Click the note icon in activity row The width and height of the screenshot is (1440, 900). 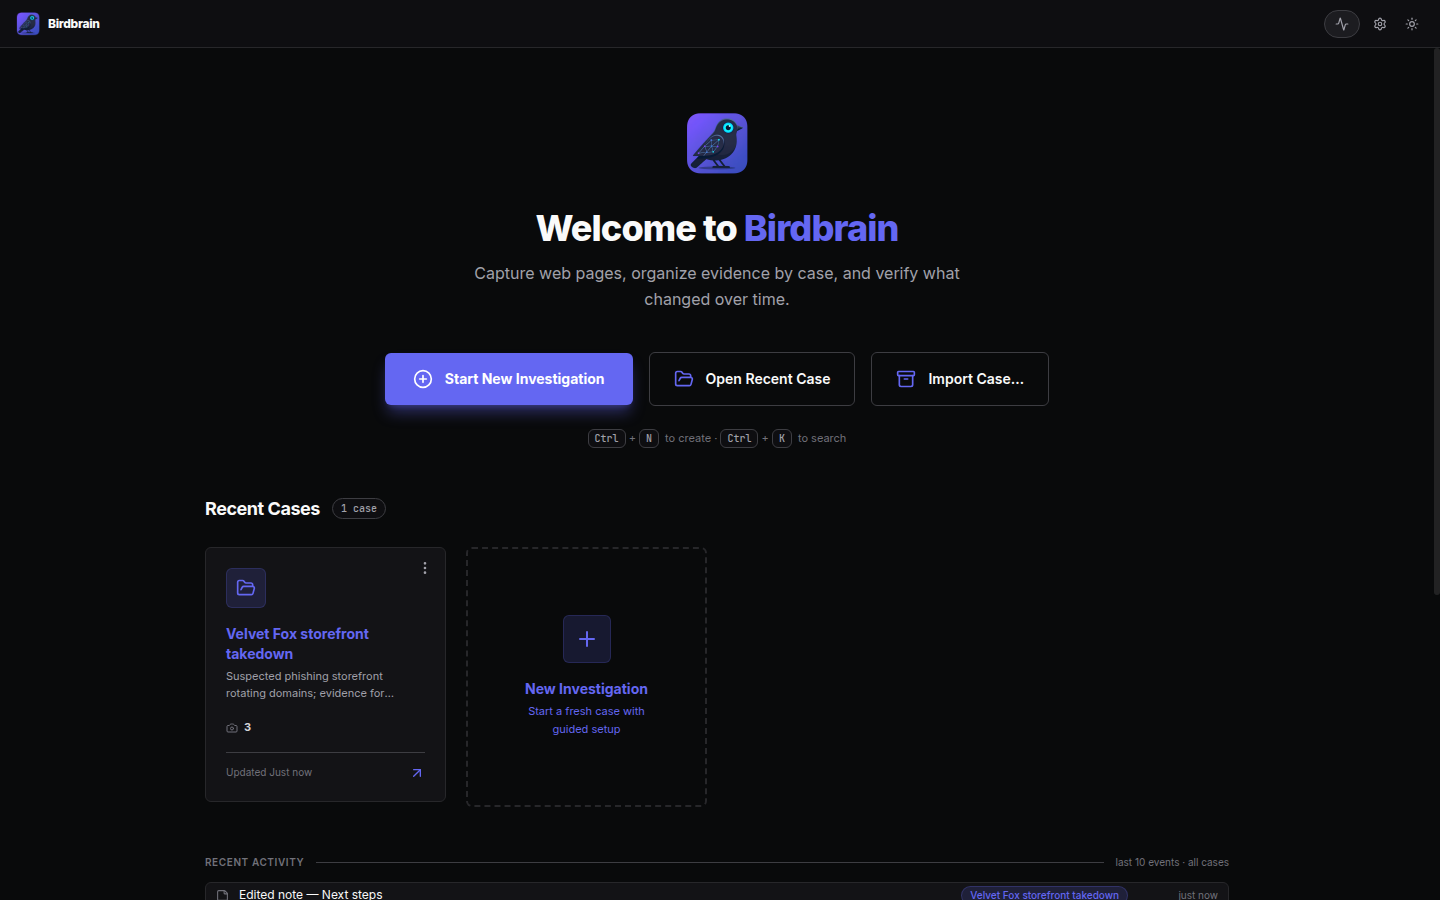pos(222,895)
